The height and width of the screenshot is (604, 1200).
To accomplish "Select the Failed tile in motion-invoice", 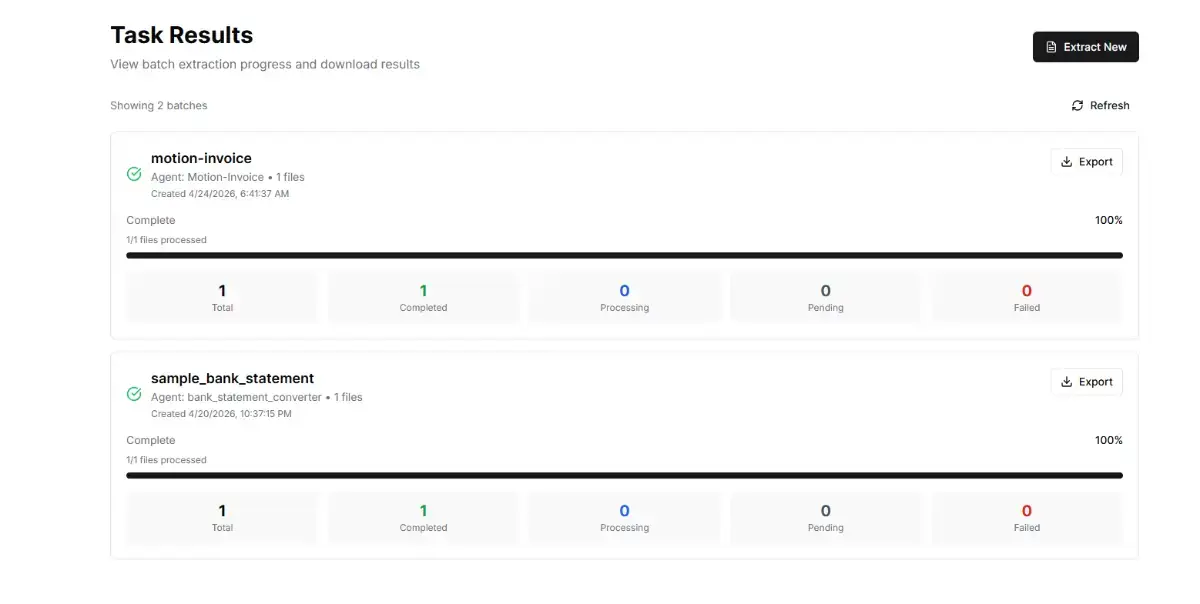I will coord(1027,298).
